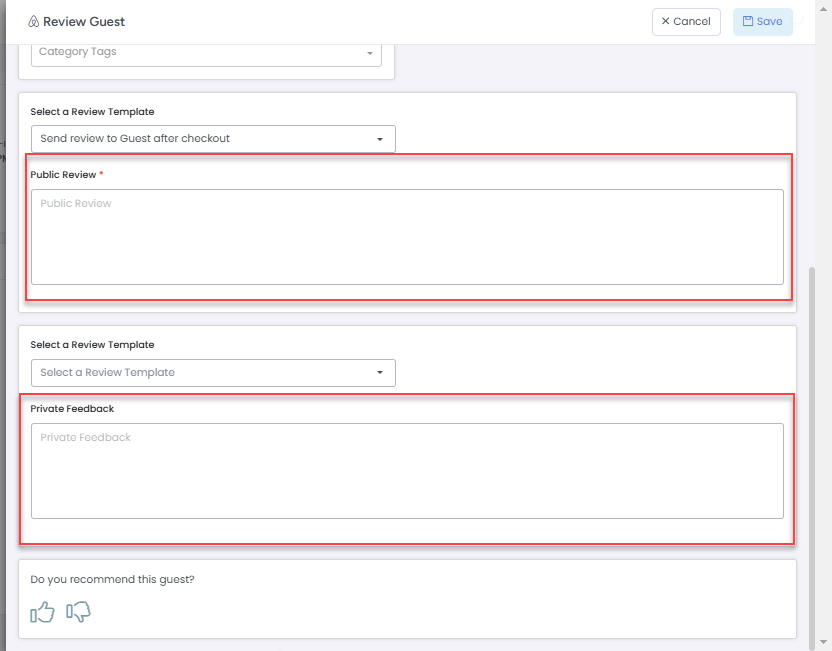Click the thumbs up recommend icon
The image size is (832, 651).
point(42,612)
